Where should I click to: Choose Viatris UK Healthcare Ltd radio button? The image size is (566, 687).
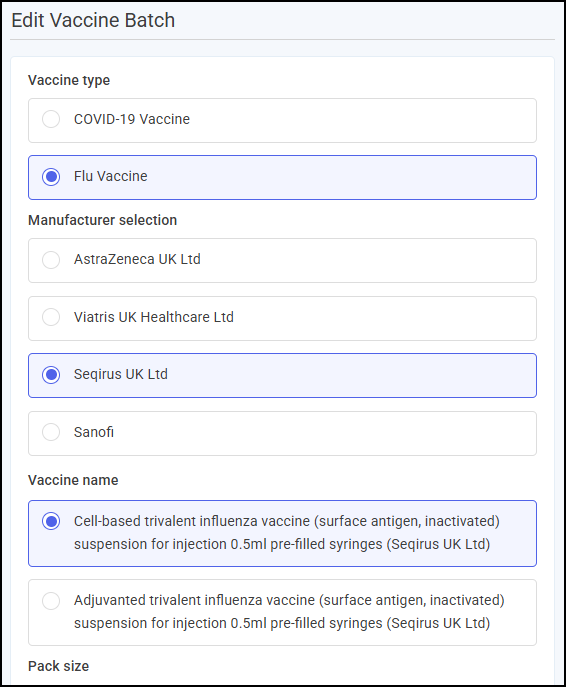51,317
